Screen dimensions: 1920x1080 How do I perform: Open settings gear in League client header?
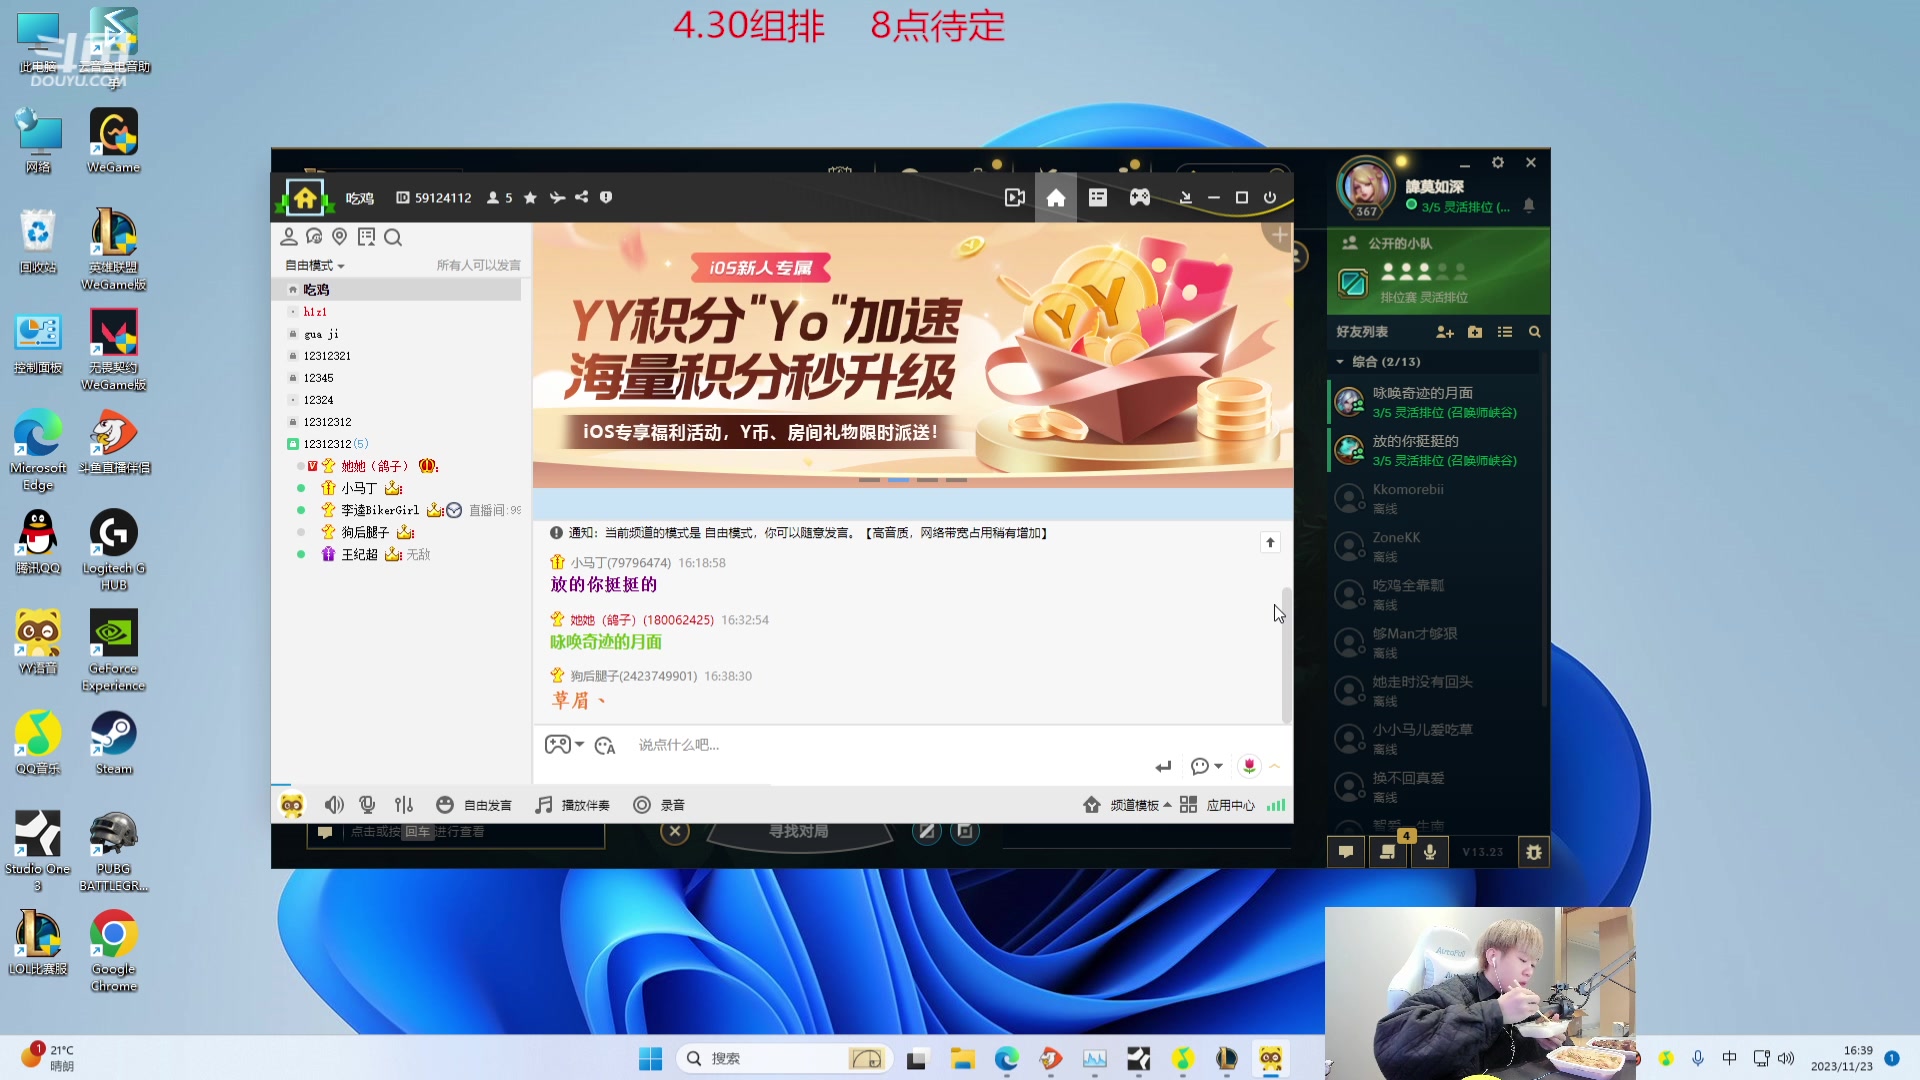1498,162
